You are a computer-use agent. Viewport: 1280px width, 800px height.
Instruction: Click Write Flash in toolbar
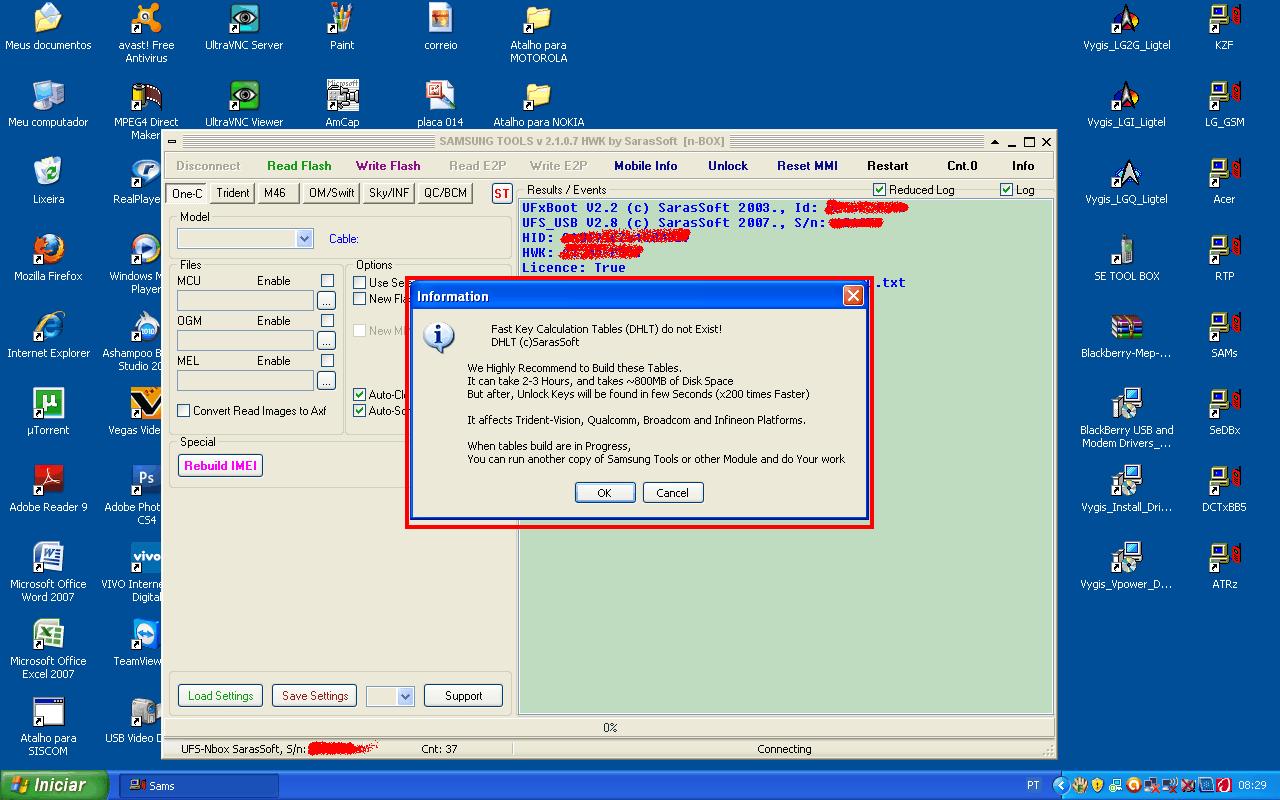pos(388,166)
